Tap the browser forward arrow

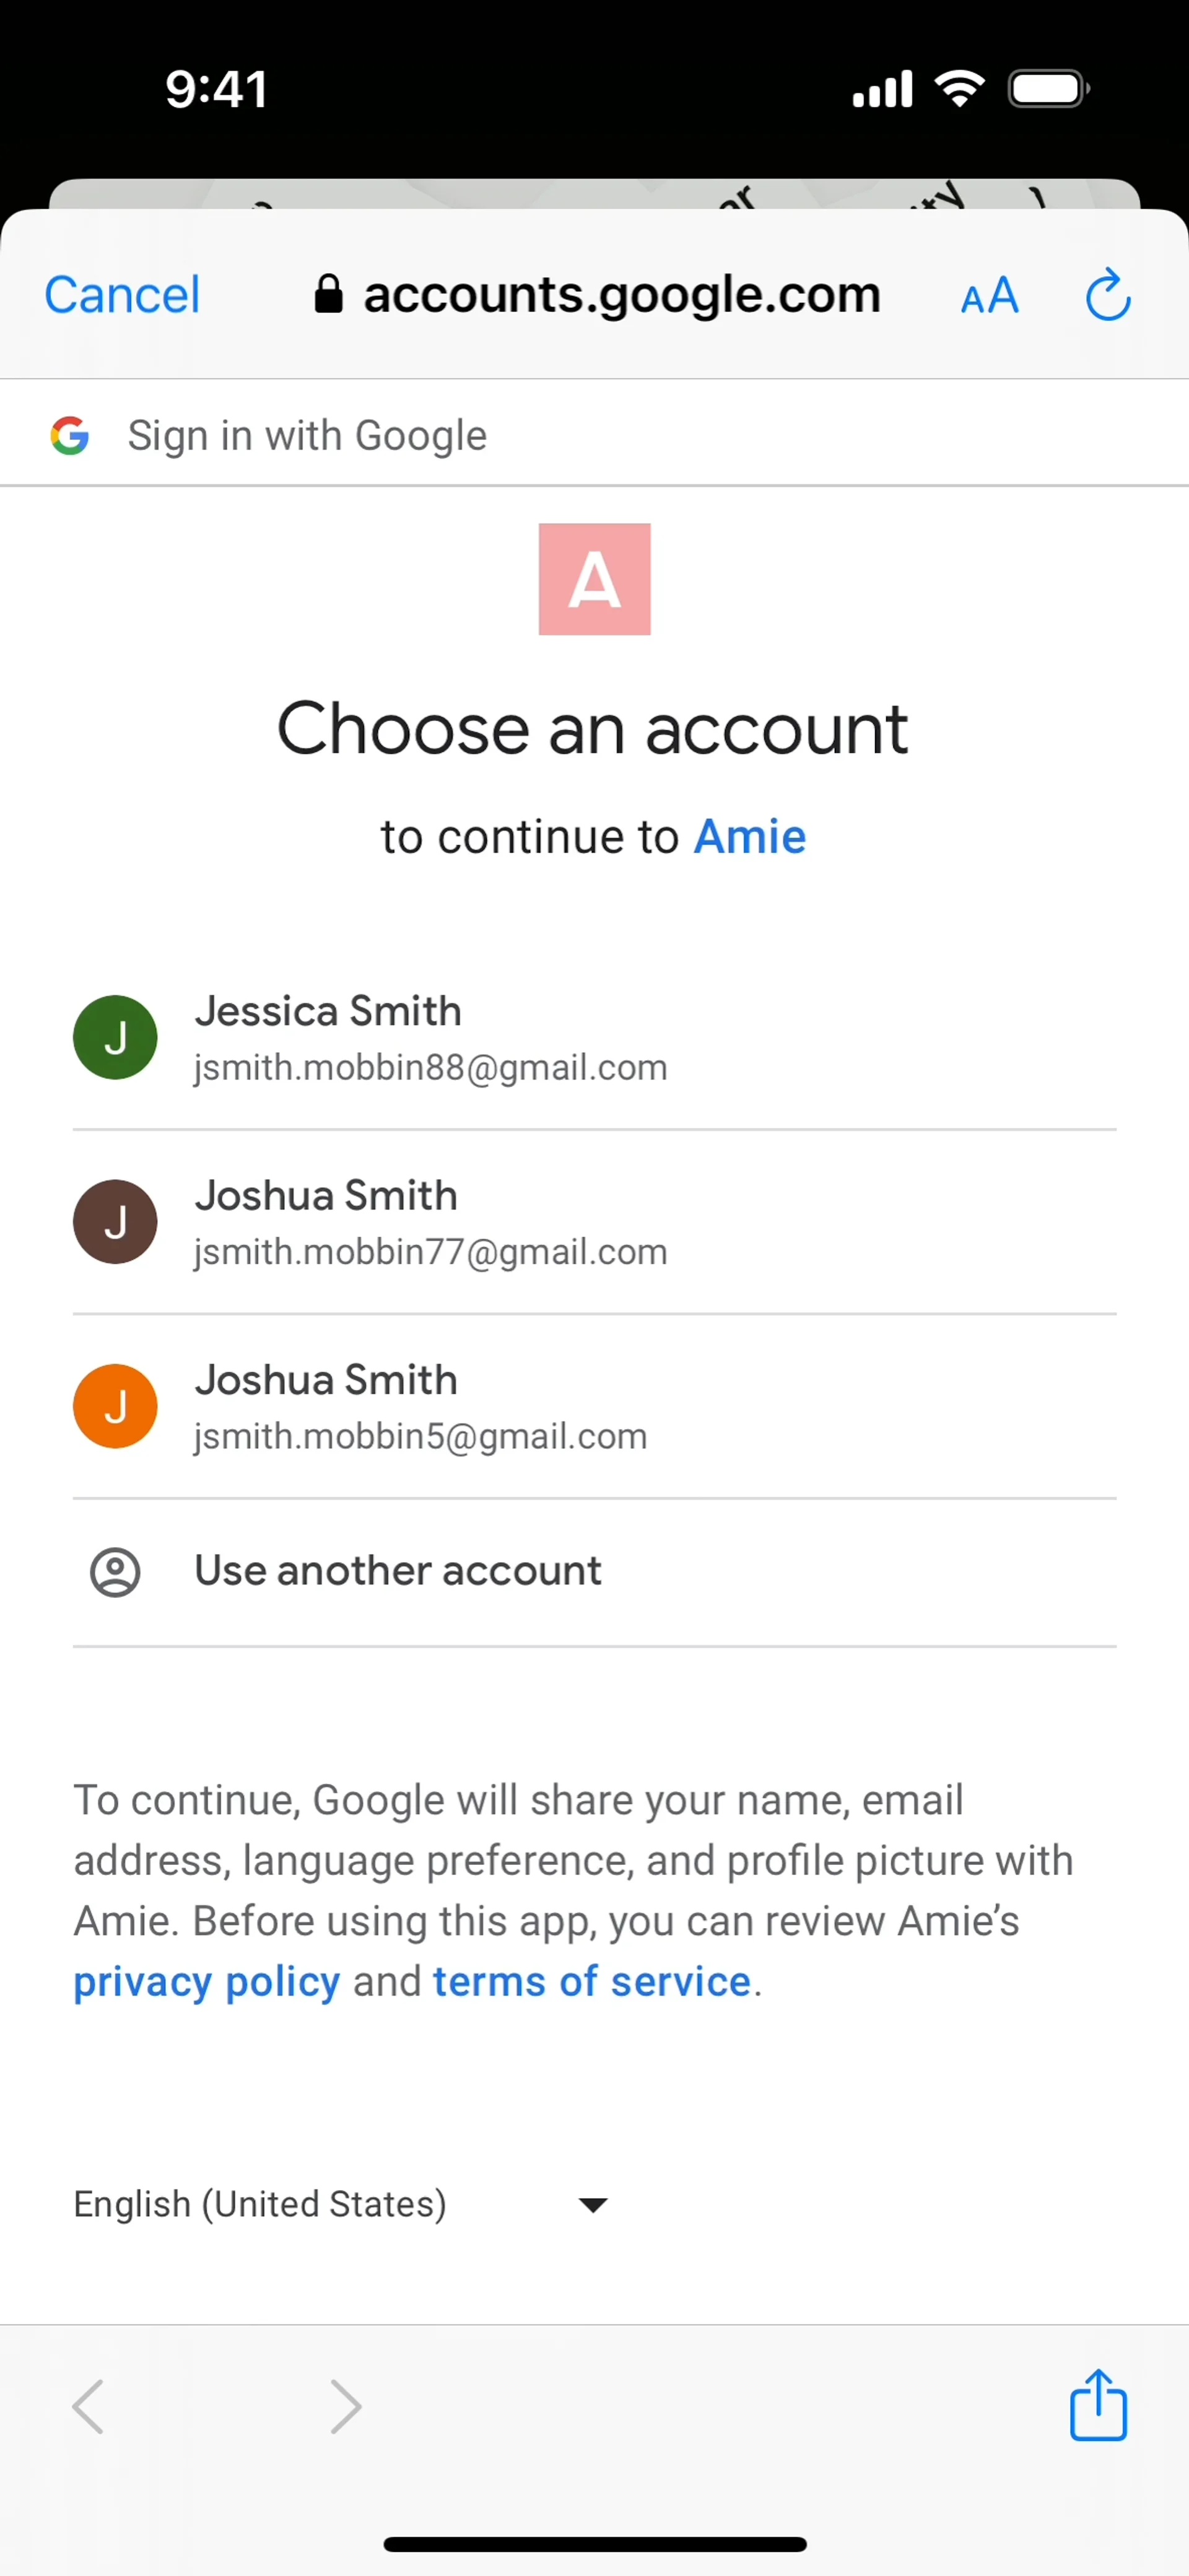(x=345, y=2406)
